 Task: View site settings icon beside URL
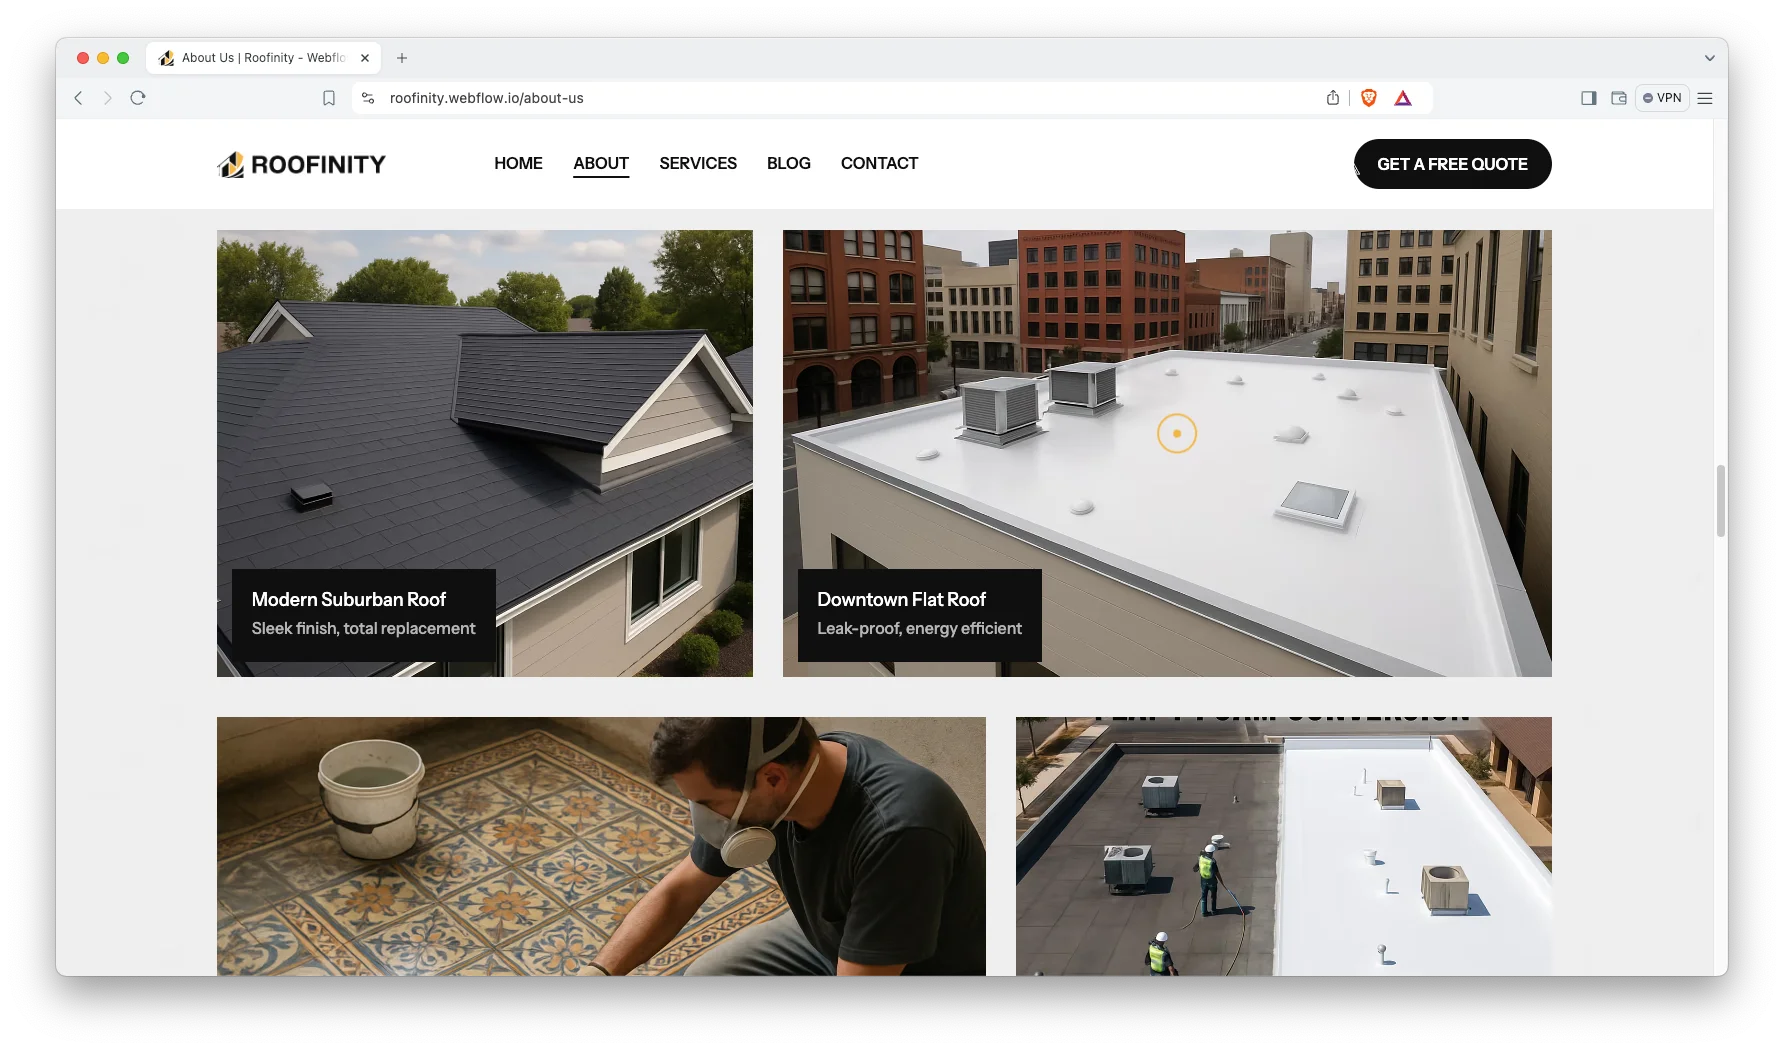tap(368, 98)
